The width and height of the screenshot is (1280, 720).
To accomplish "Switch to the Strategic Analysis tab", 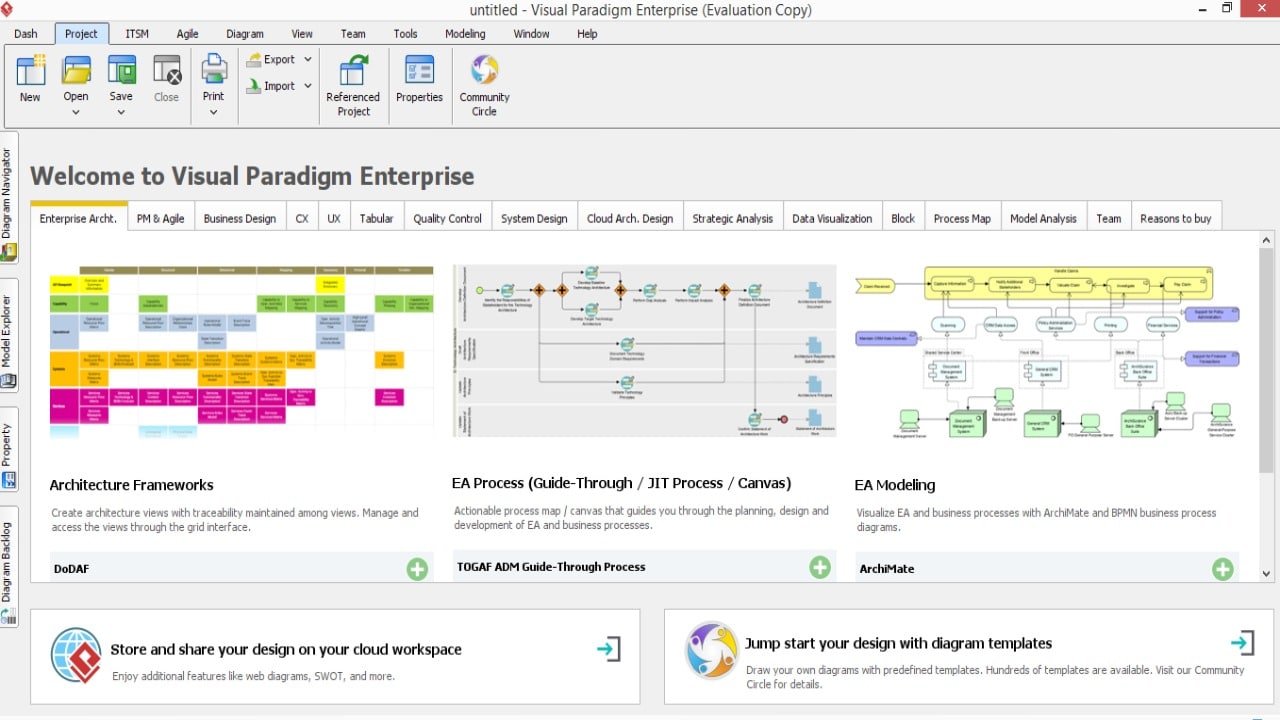I will [732, 217].
